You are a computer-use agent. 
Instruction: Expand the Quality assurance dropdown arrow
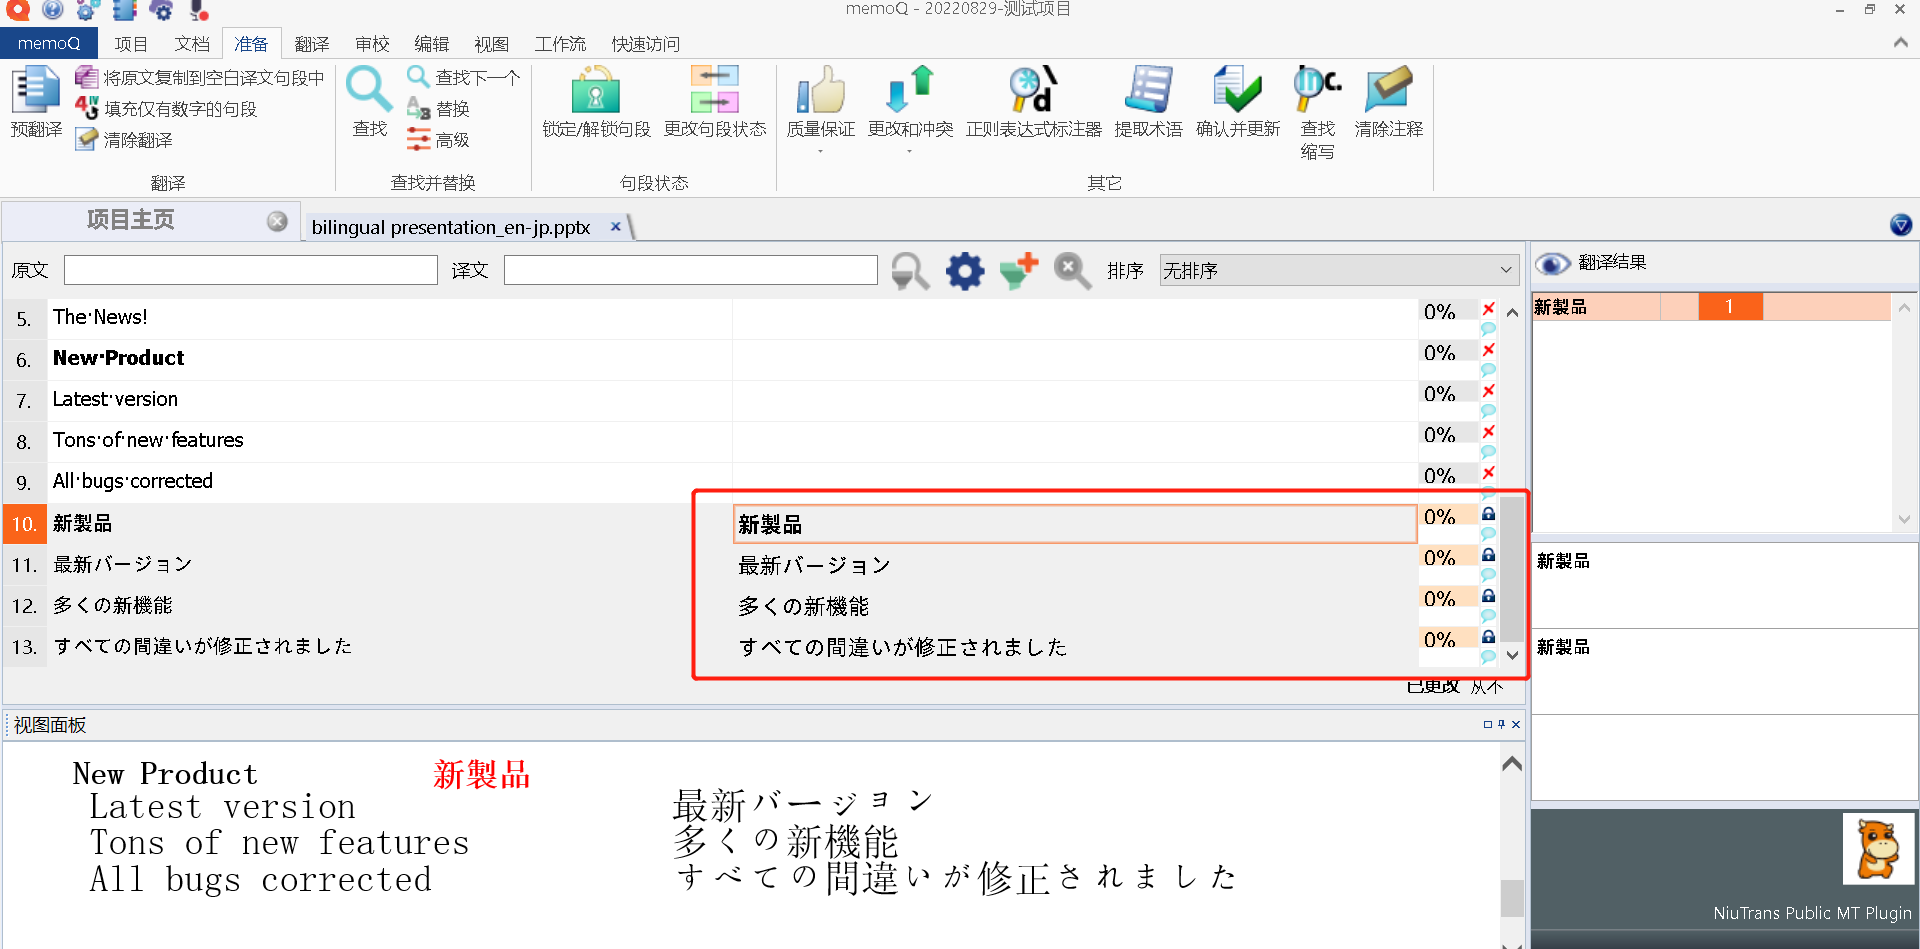(x=821, y=152)
